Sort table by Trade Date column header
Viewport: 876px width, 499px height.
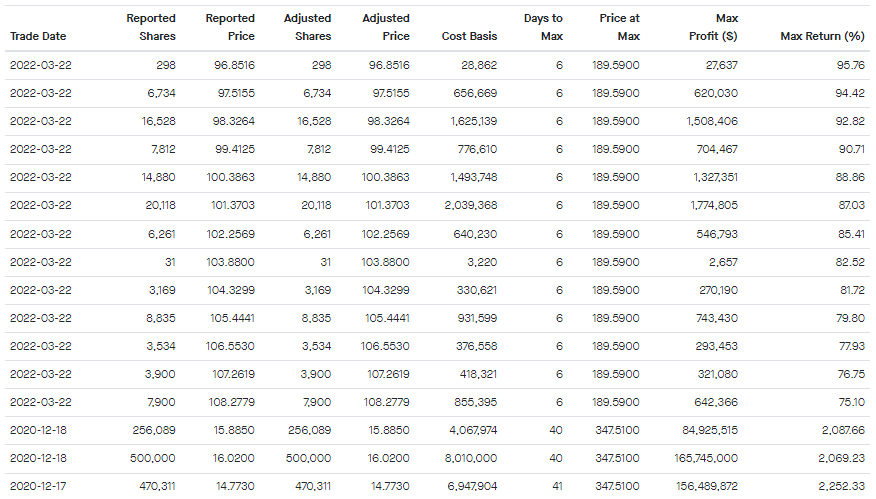38,36
